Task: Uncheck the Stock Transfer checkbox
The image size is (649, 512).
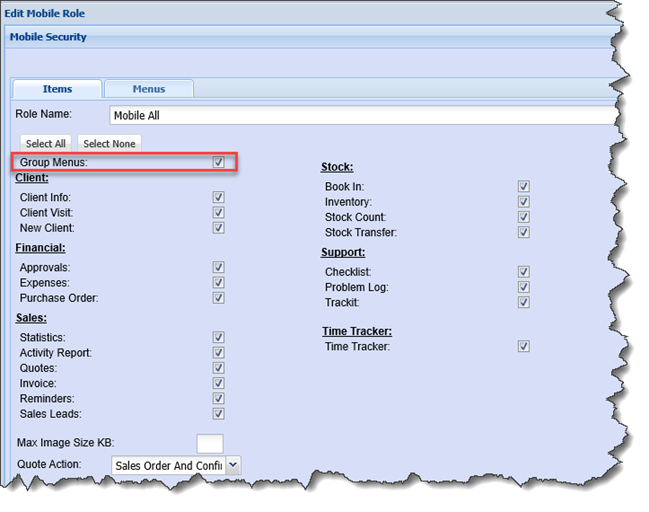Action: pyautogui.click(x=523, y=232)
